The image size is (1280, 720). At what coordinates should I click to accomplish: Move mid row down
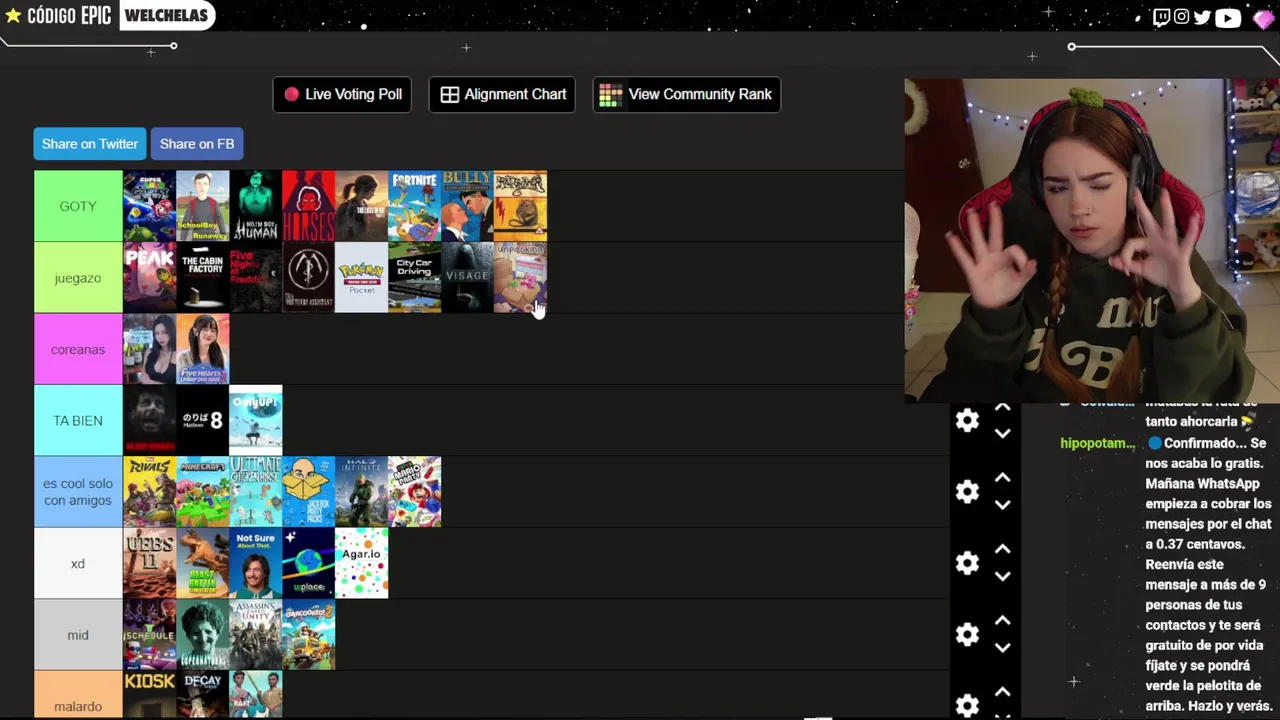click(1003, 648)
